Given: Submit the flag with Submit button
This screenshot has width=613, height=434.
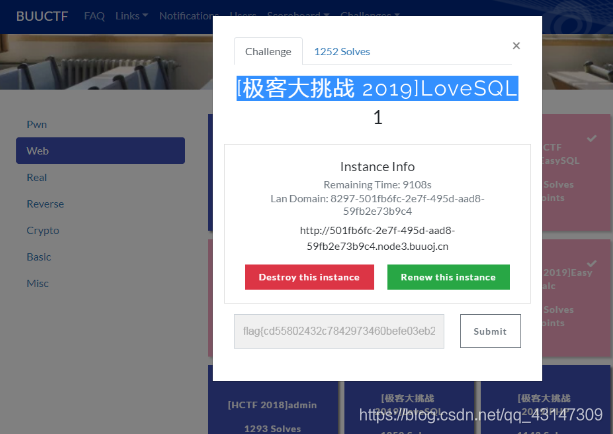Looking at the screenshot, I should point(490,331).
